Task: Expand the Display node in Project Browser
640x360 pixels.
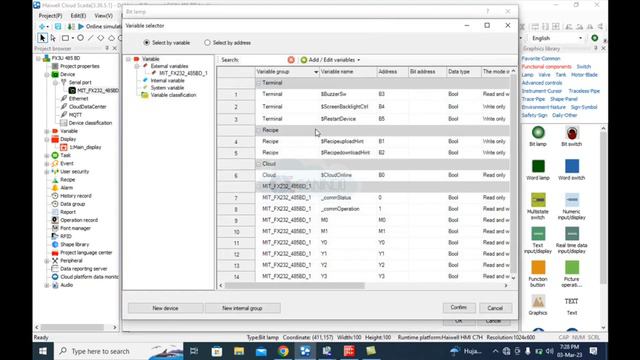Action: coord(47,139)
